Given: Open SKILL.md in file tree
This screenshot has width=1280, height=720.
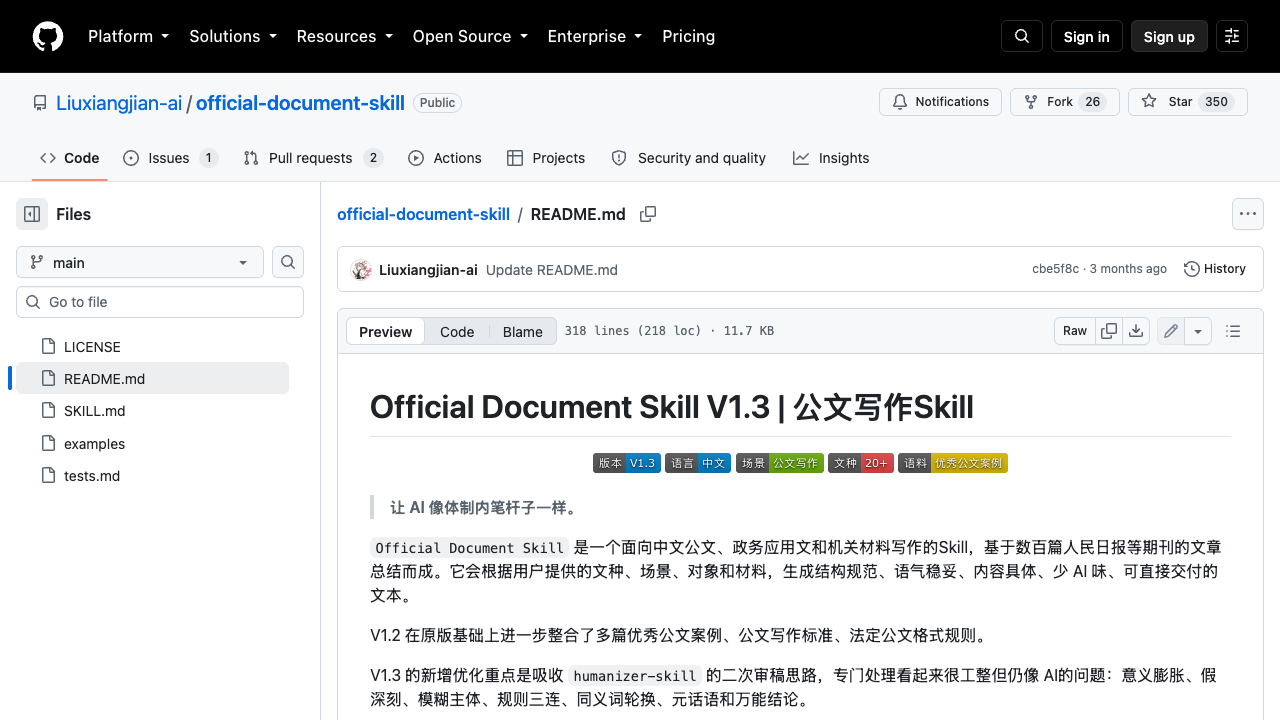Looking at the screenshot, I should click(x=152, y=411).
